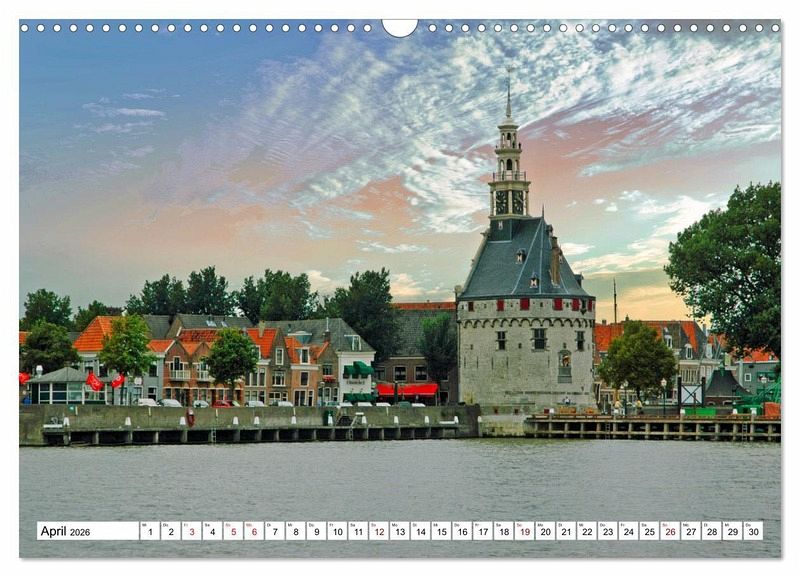The height and width of the screenshot is (577, 800).
Task: Click the red flags at the left waterfront
Action: pos(95,382)
